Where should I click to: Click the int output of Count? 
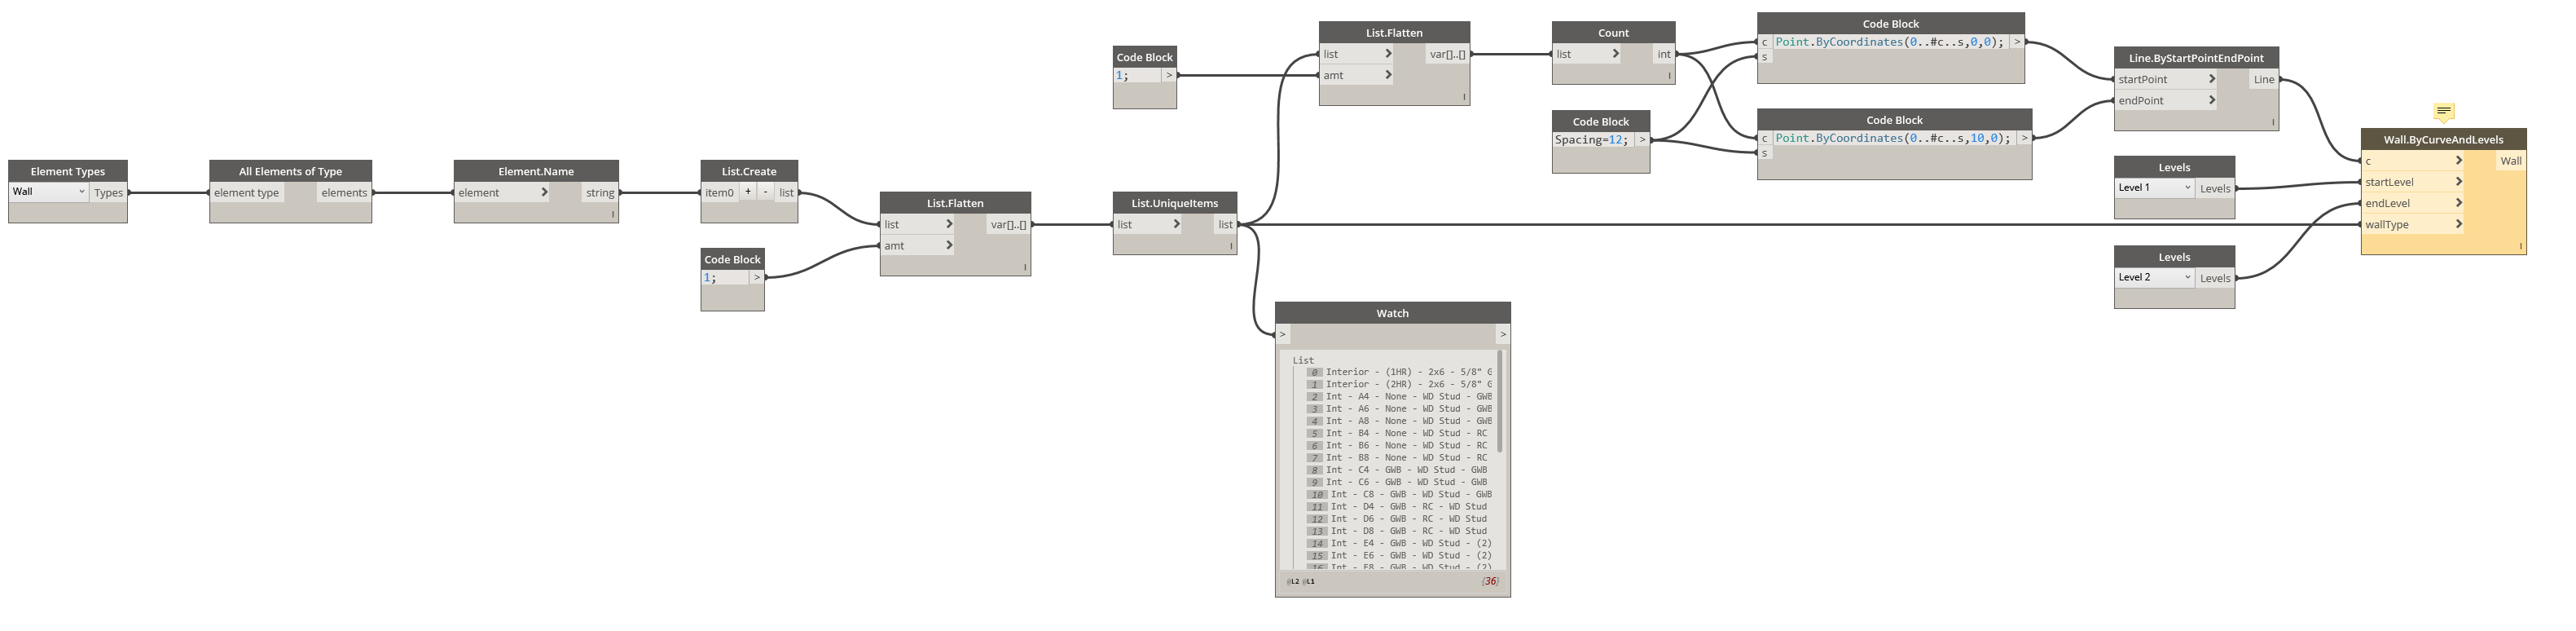click(x=1664, y=54)
